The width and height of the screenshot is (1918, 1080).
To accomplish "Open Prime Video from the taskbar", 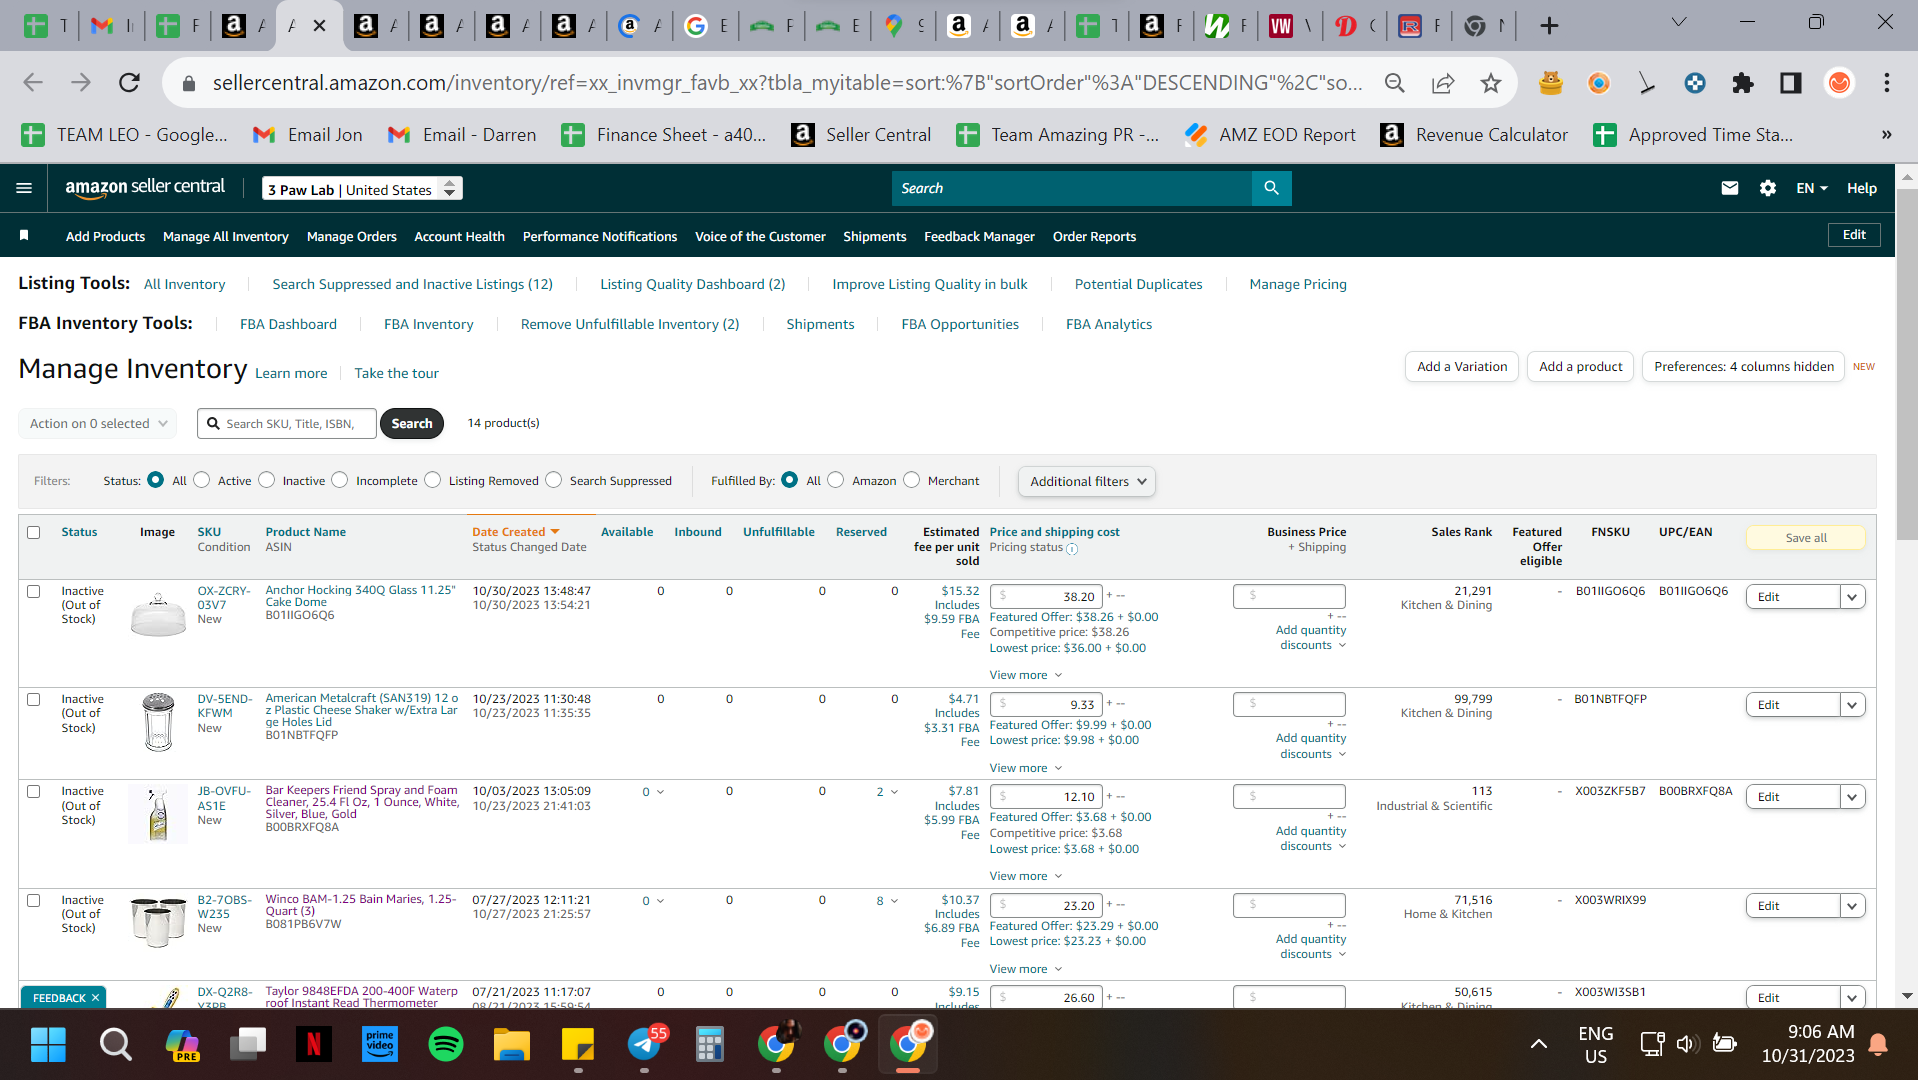I will pyautogui.click(x=380, y=1045).
